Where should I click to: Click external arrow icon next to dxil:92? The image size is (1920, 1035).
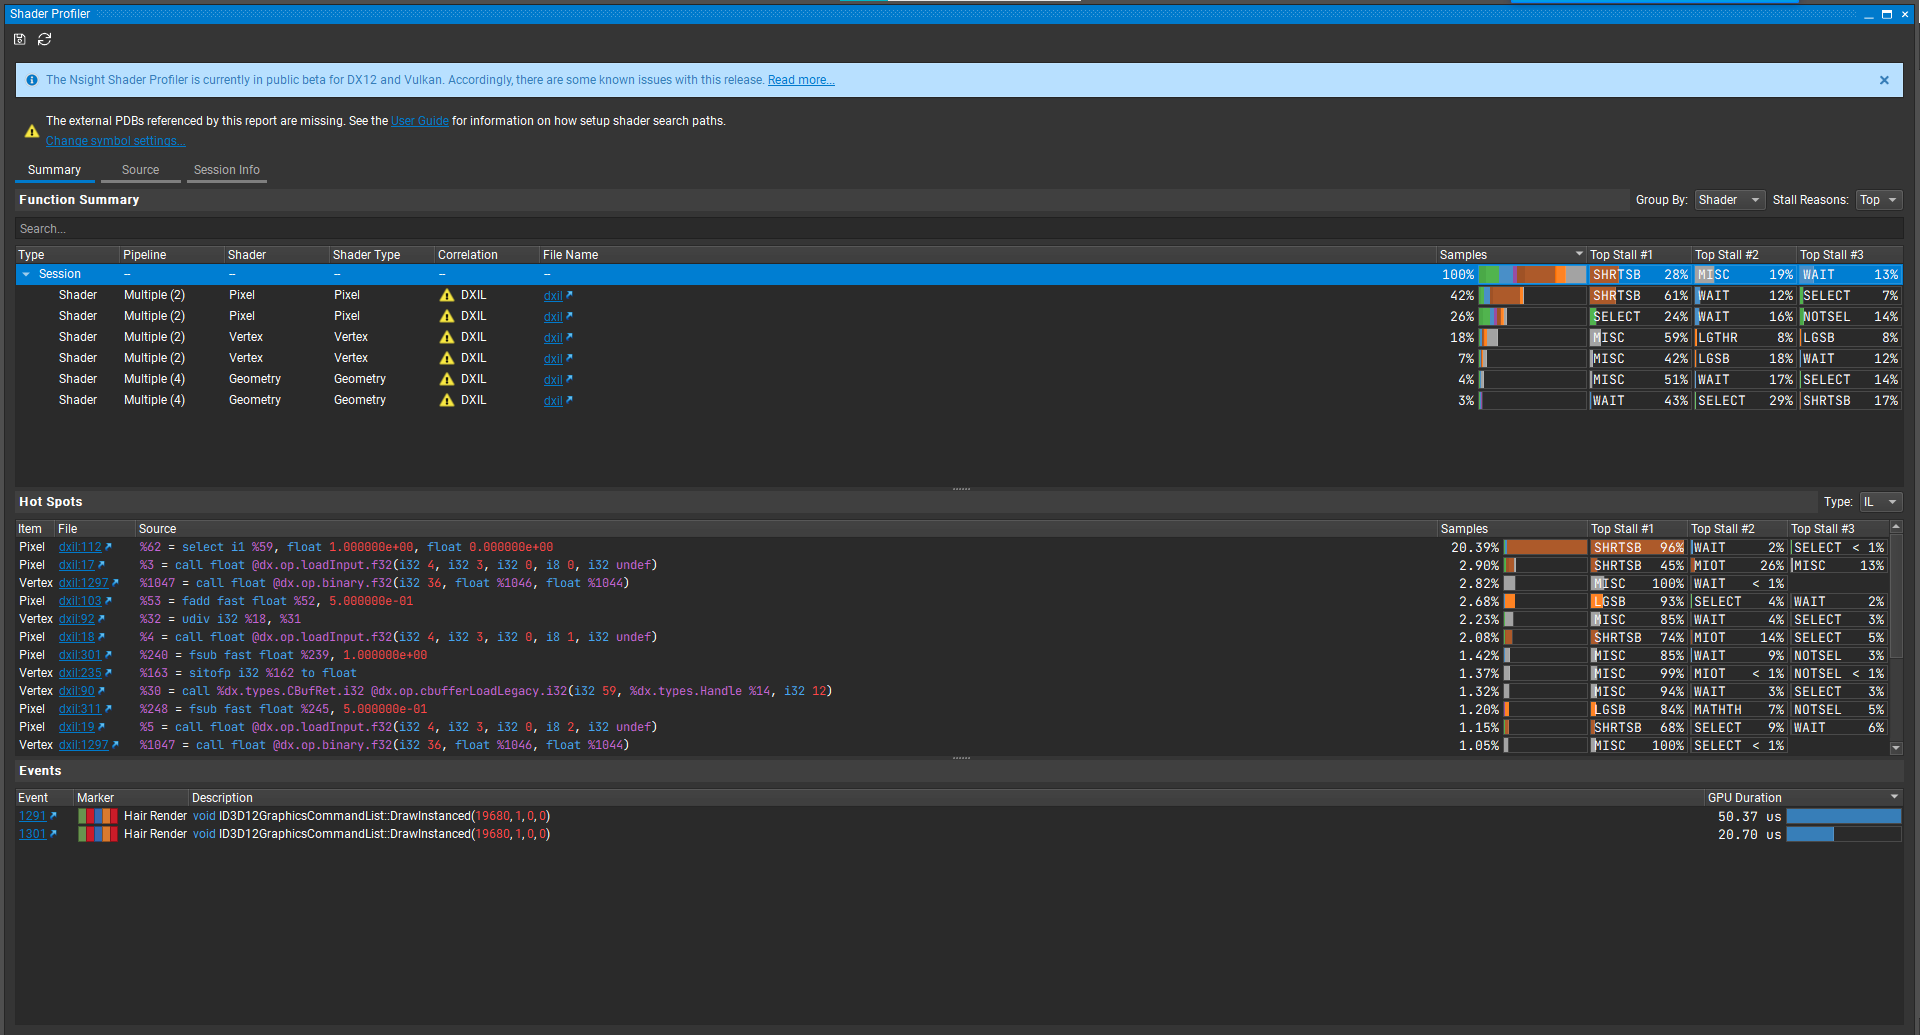coord(101,619)
